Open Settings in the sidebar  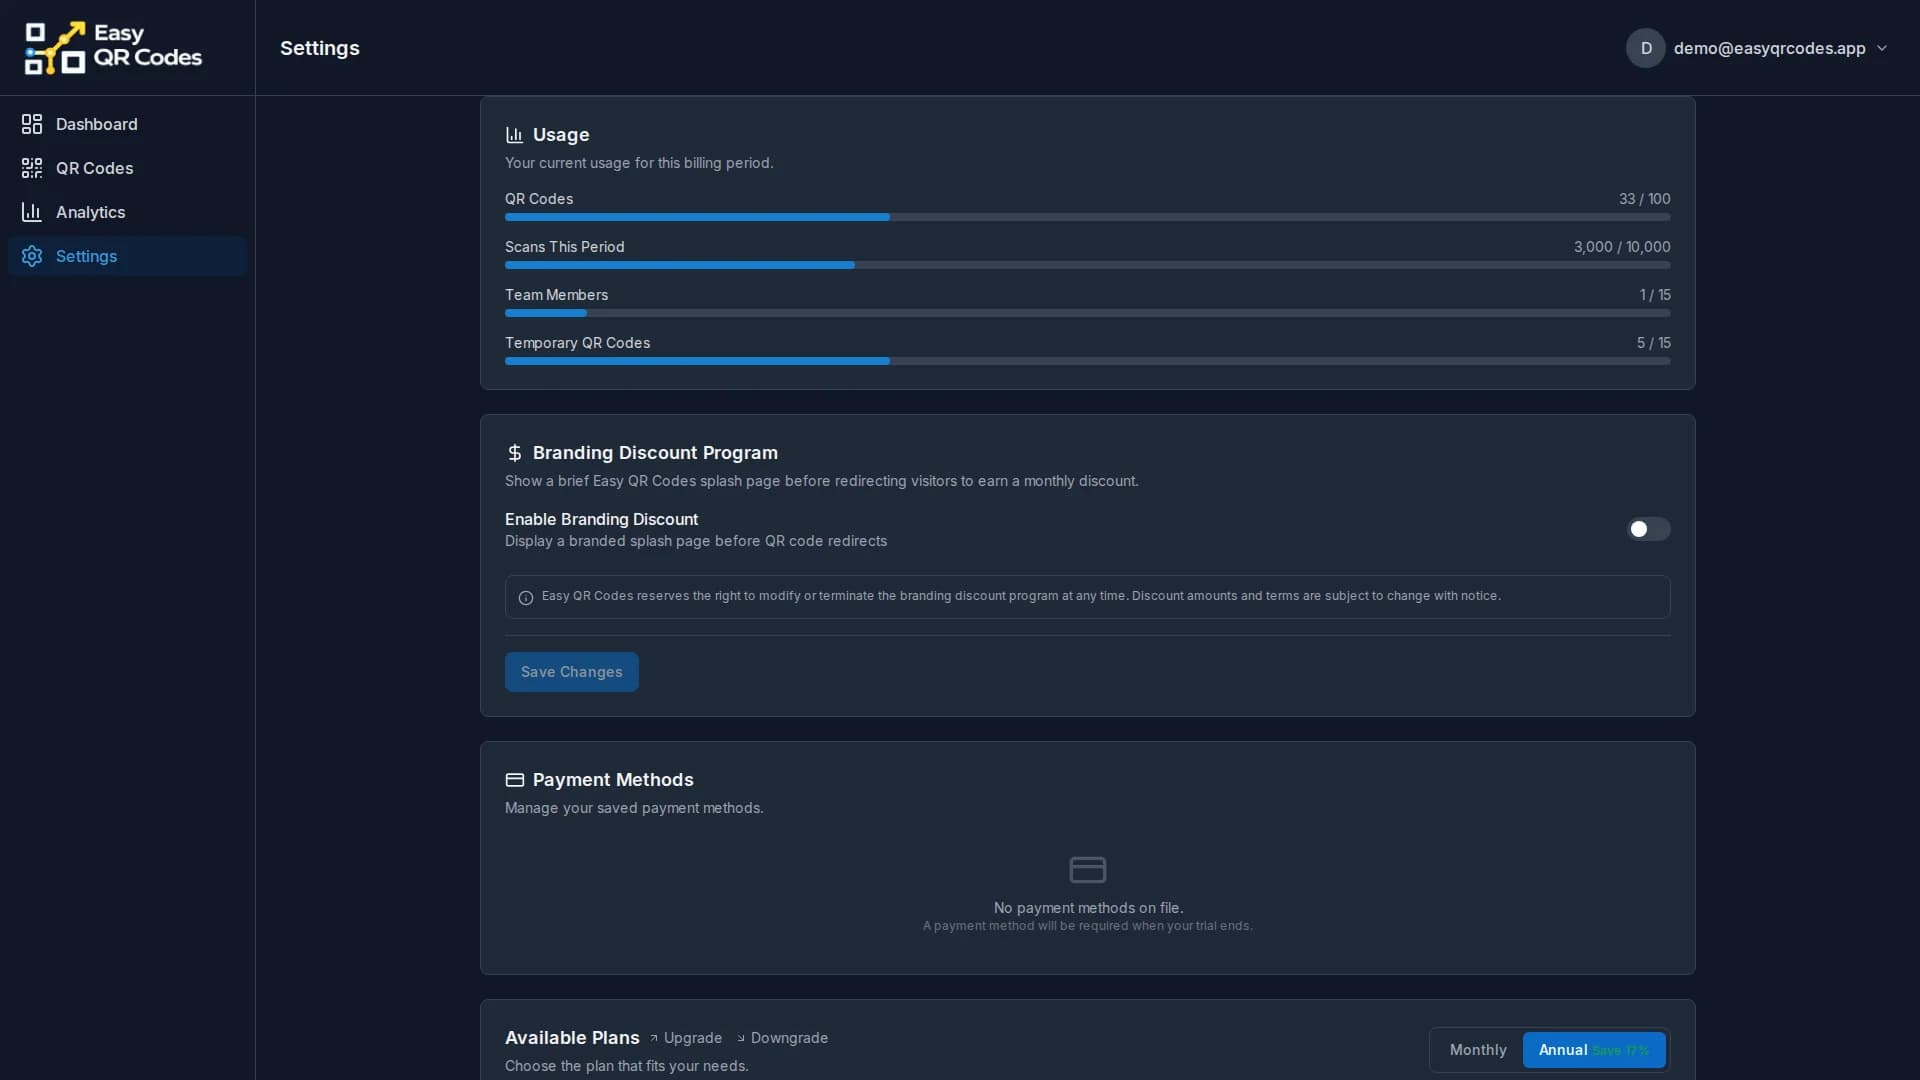127,256
